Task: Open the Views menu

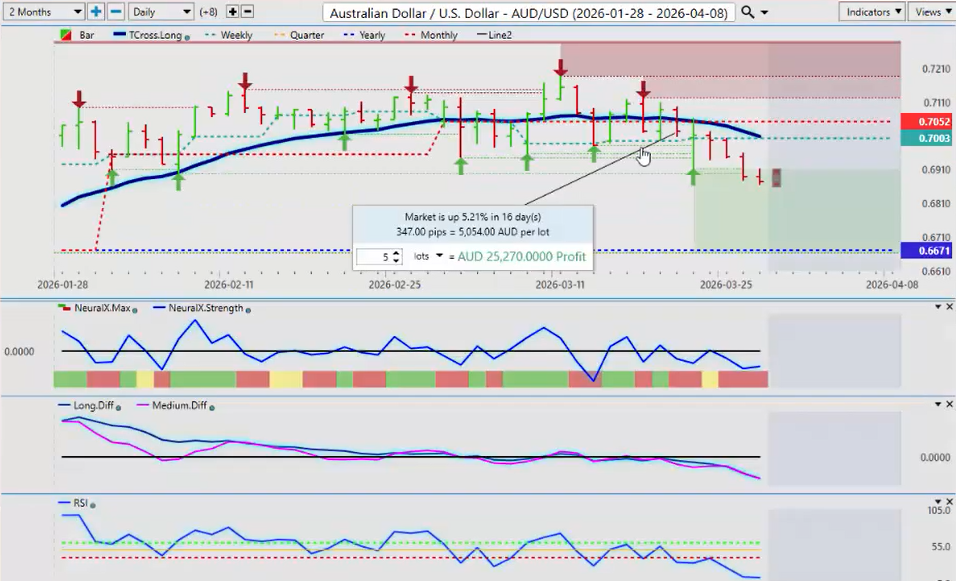Action: tap(932, 12)
